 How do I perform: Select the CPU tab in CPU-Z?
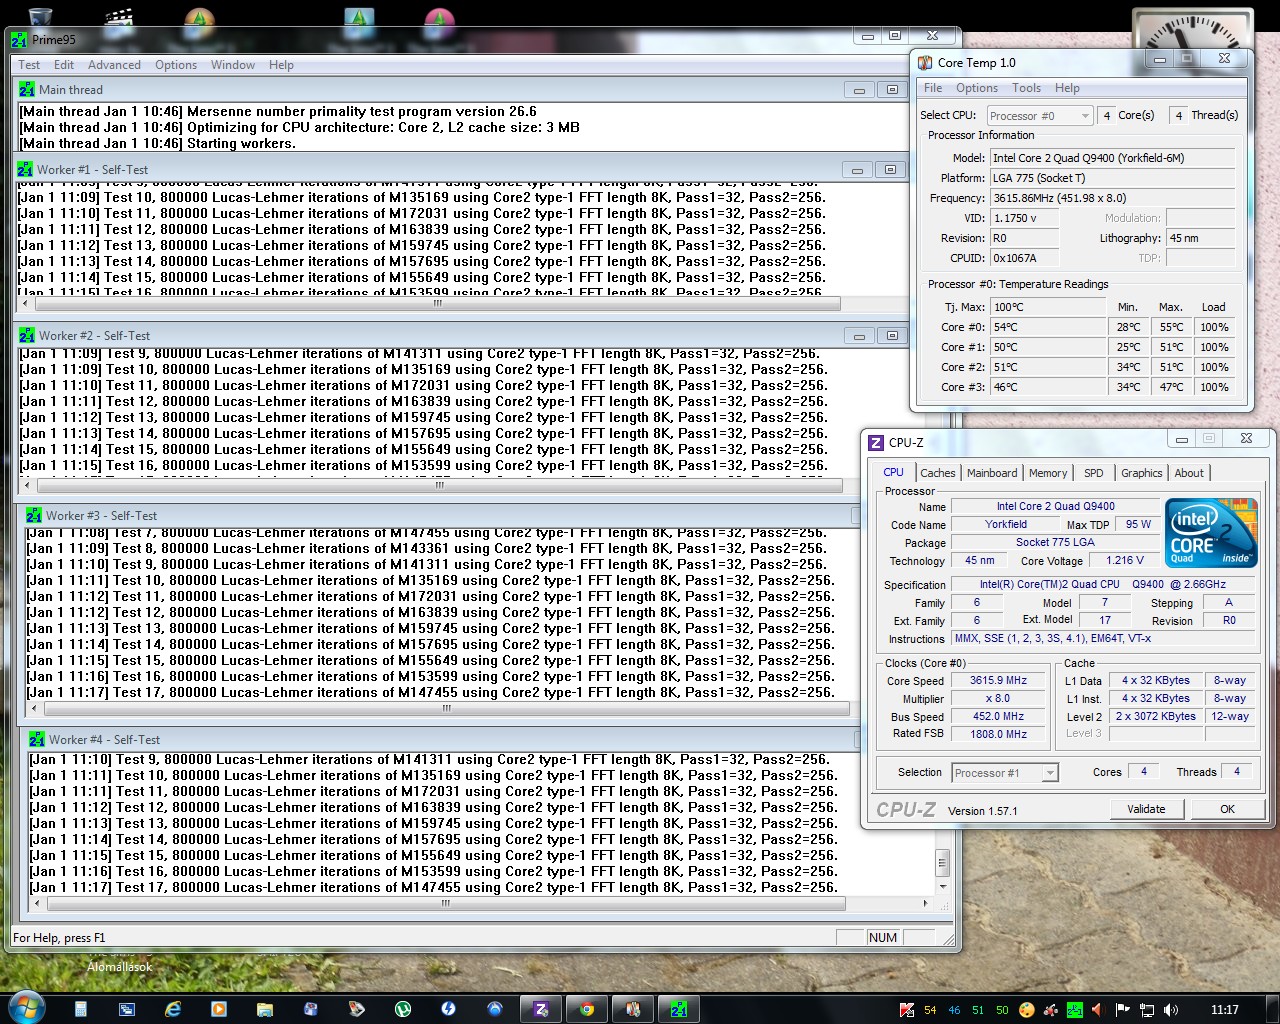pyautogui.click(x=893, y=472)
